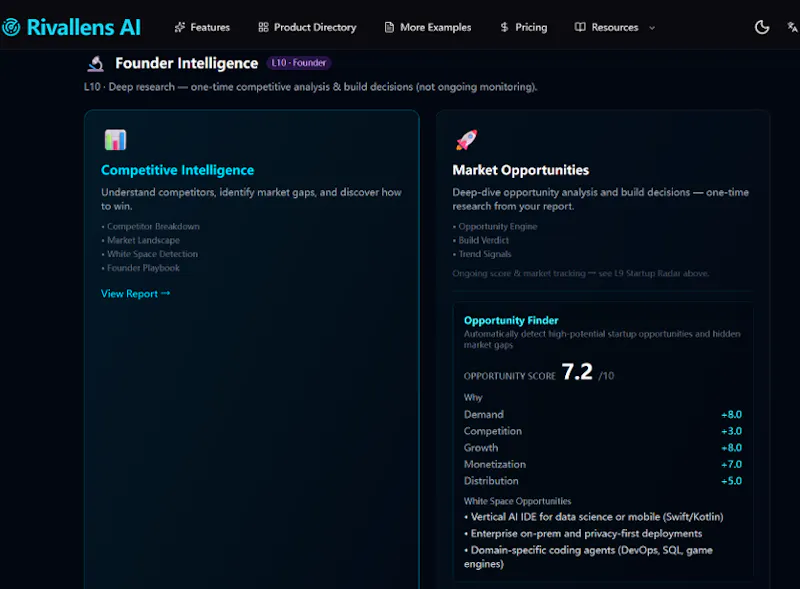Viewport: 800px width, 589px height.
Task: Open the Competitive Intelligence heading
Action: (178, 170)
